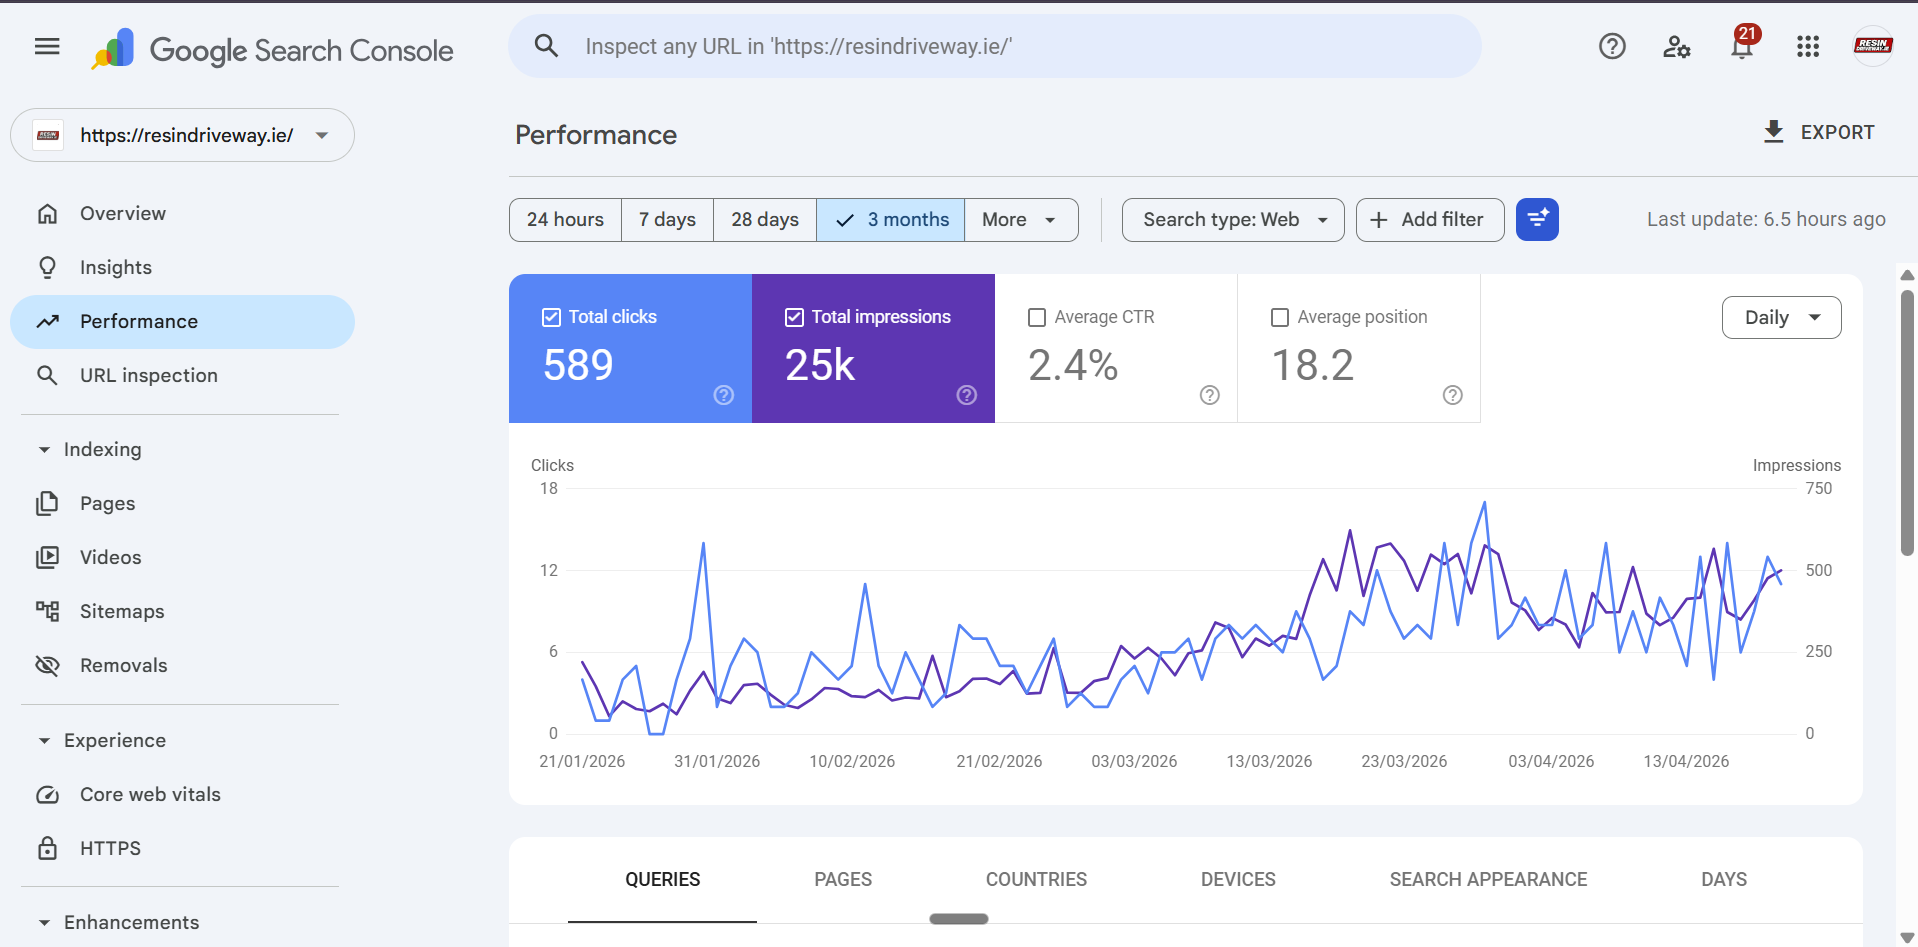Disable the Total impressions metric
Image resolution: width=1918 pixels, height=947 pixels.
pos(794,317)
